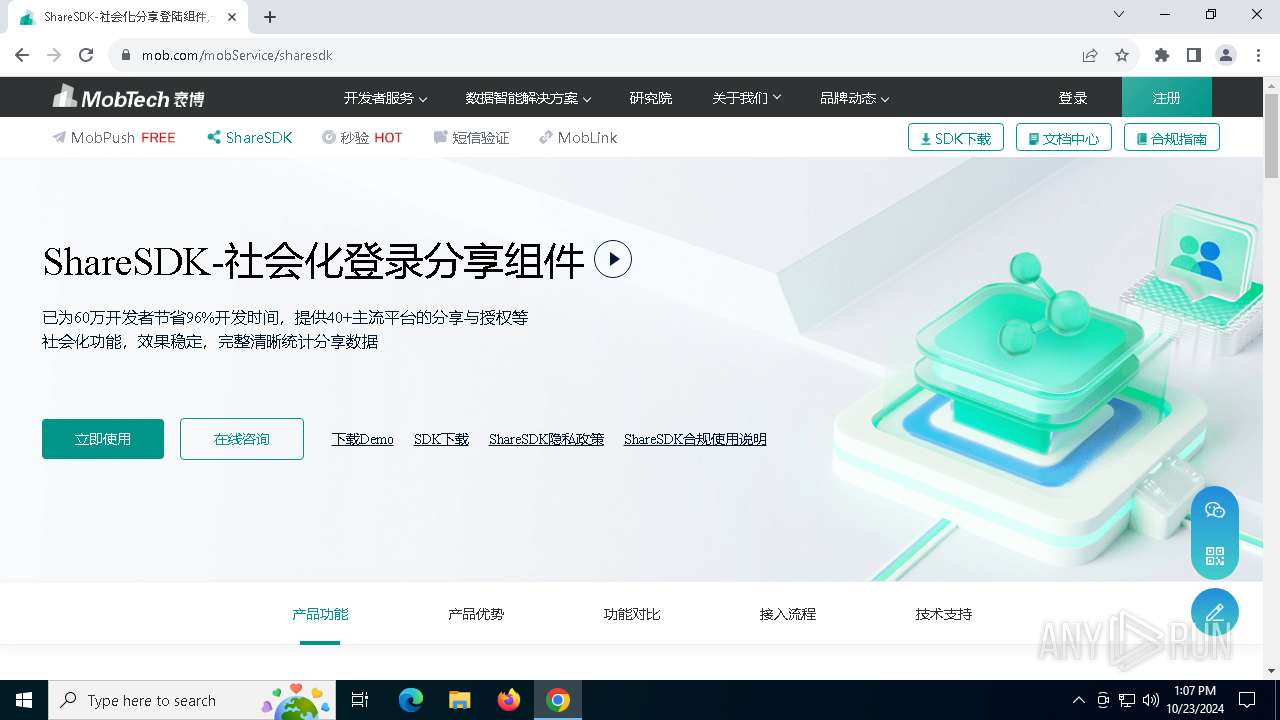This screenshot has height=720, width=1280.
Task: Launch Firefox from taskbar
Action: (x=509, y=700)
